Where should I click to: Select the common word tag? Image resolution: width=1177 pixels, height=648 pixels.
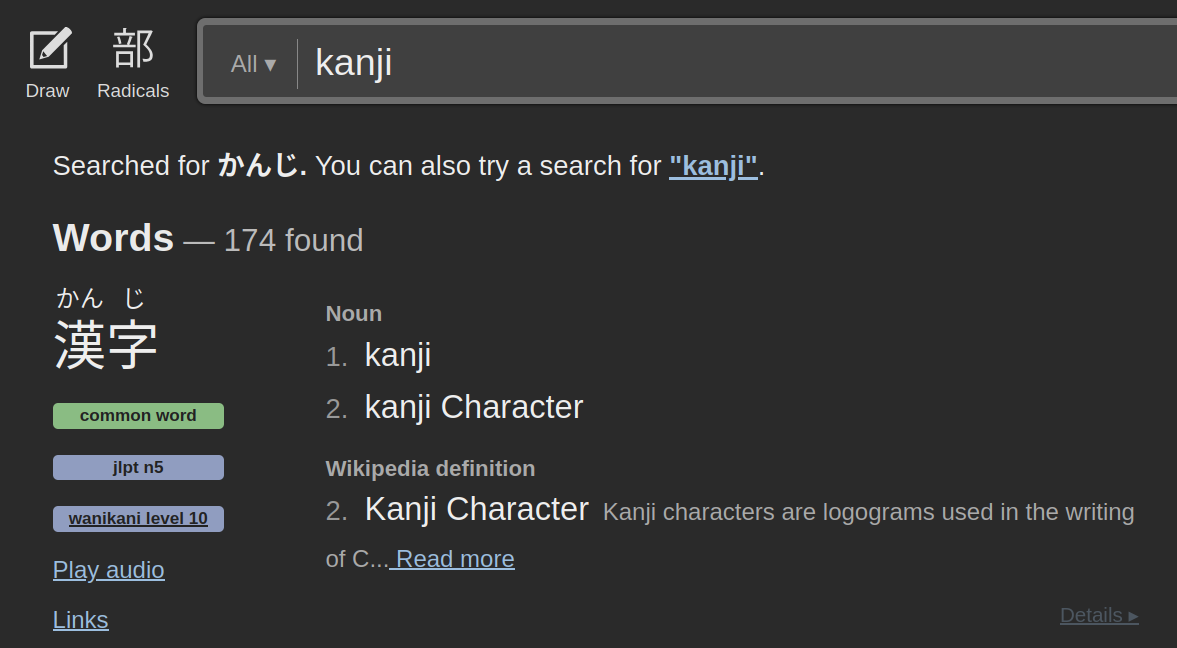point(138,416)
